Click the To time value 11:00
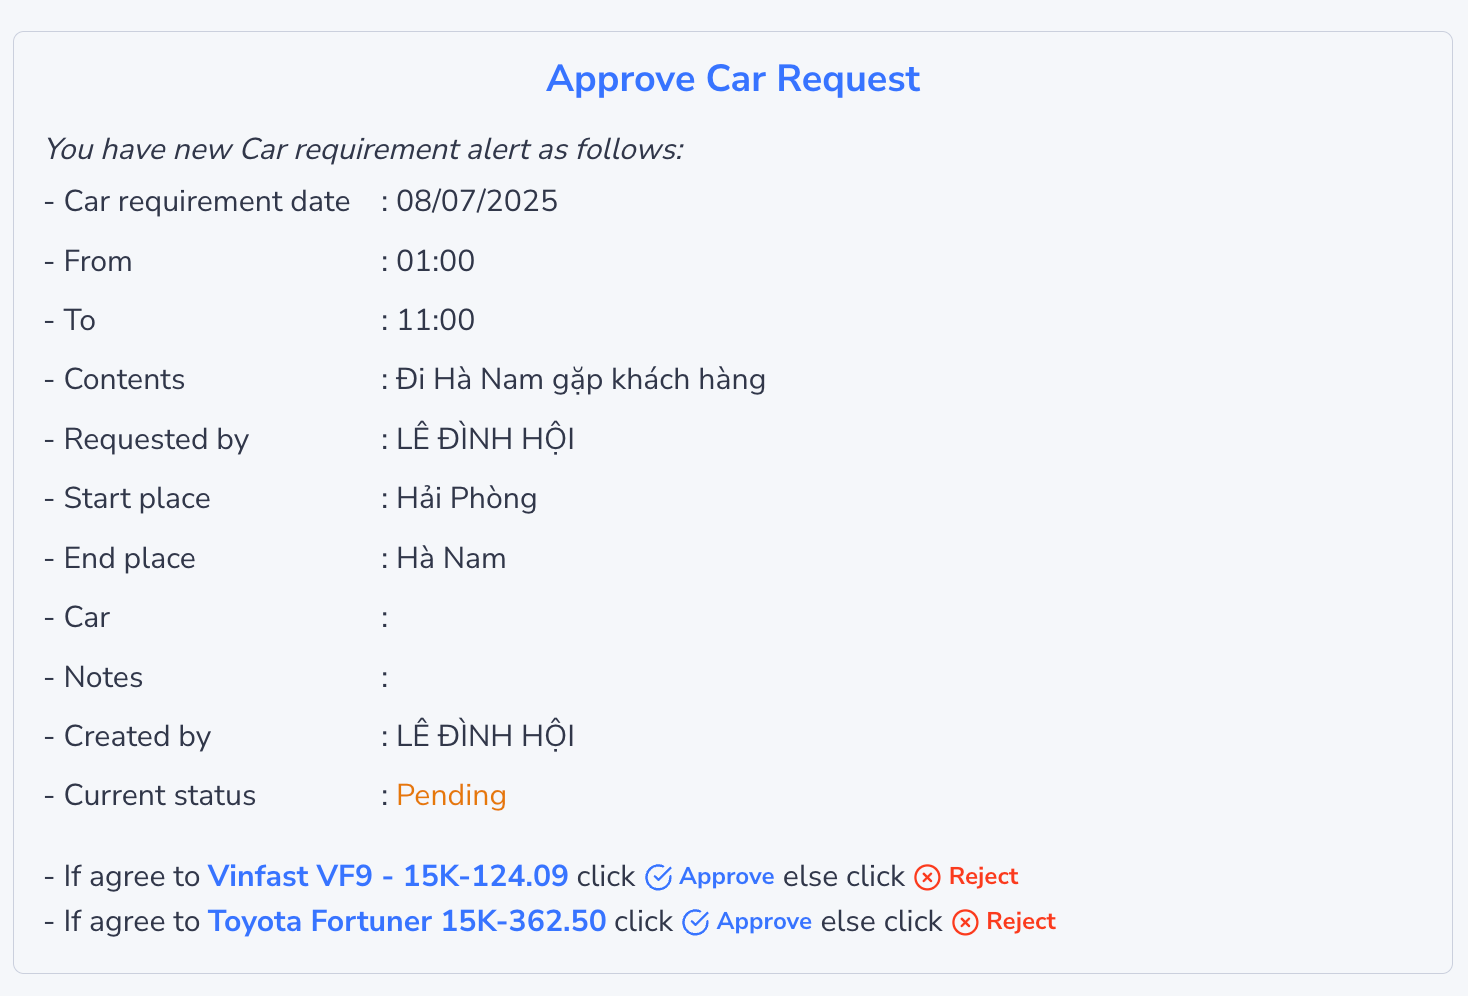Viewport: 1468px width, 996px height. (436, 320)
